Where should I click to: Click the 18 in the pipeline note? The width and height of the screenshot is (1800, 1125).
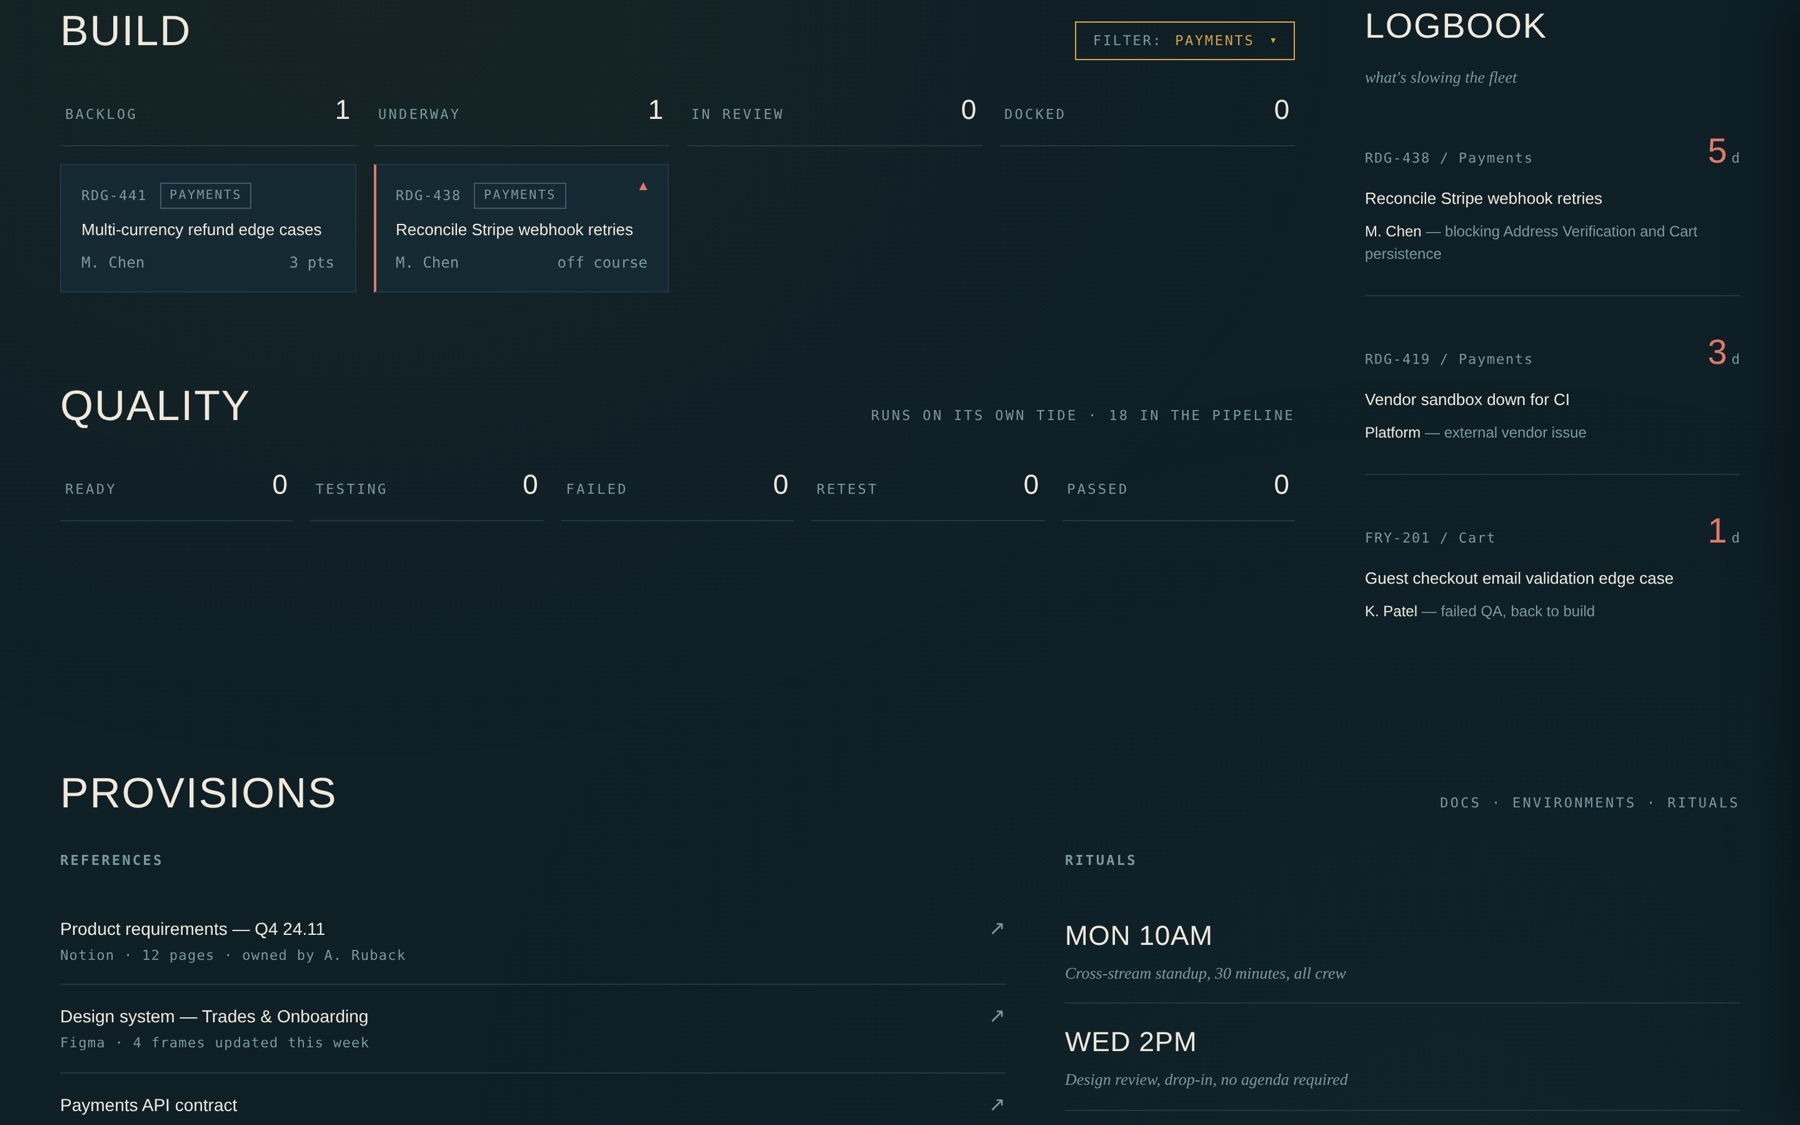[1201, 415]
